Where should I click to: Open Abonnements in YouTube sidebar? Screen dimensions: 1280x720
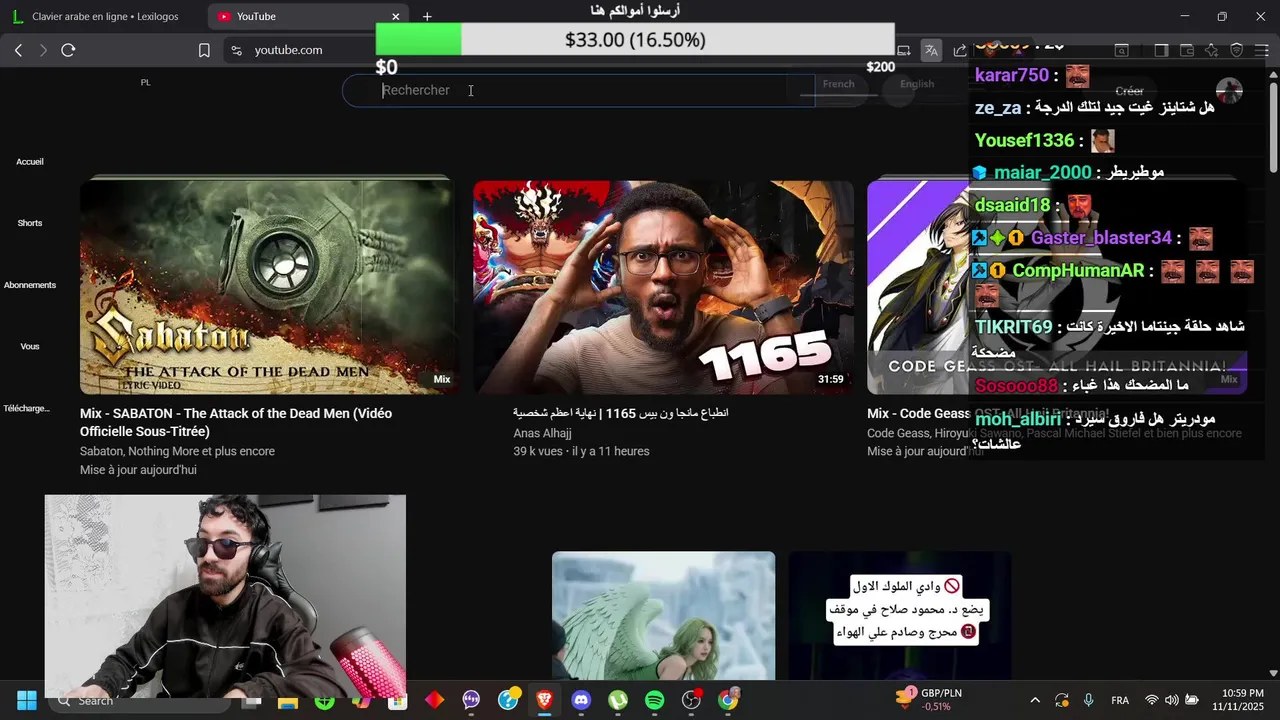tap(30, 285)
